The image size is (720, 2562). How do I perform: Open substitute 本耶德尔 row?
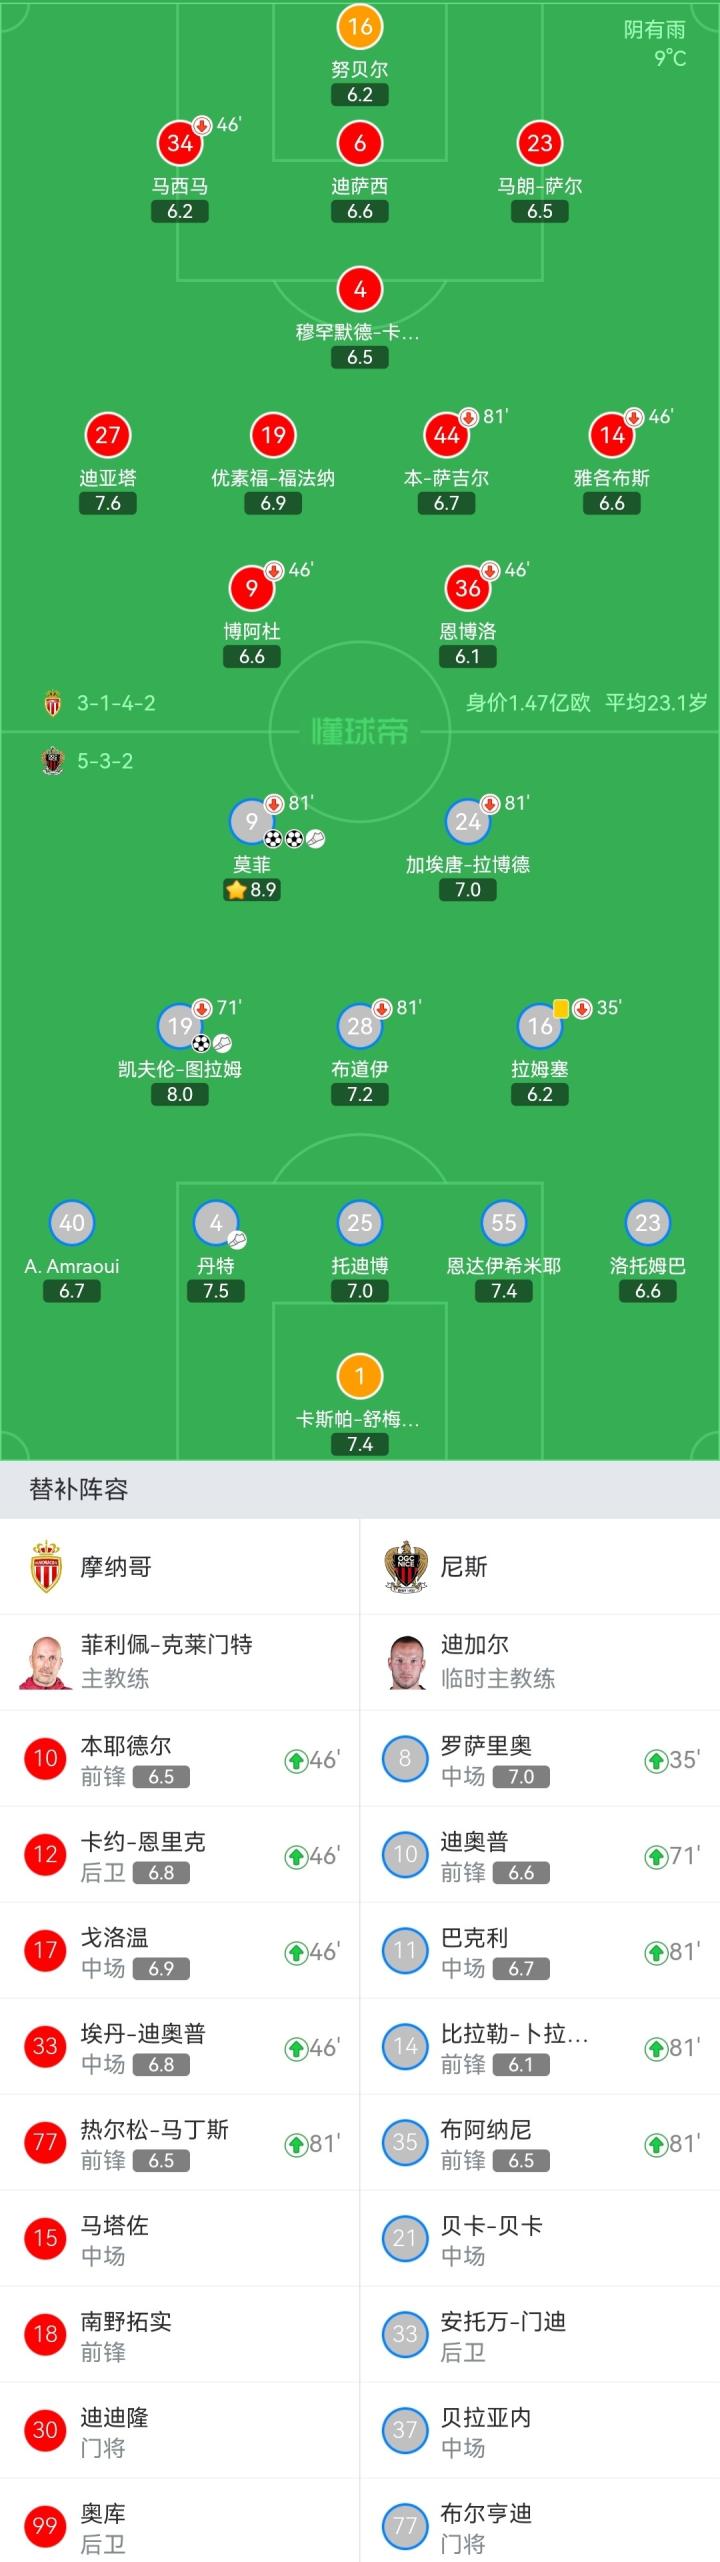coord(180,1759)
